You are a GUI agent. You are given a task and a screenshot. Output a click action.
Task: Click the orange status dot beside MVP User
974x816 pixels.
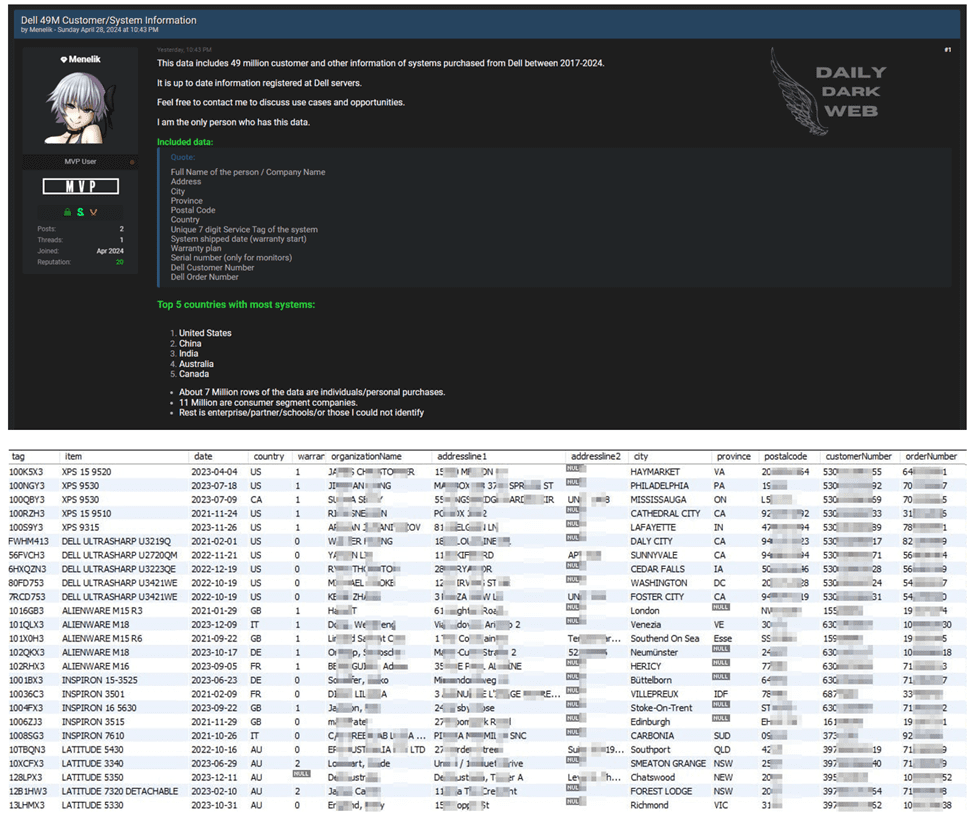point(131,162)
